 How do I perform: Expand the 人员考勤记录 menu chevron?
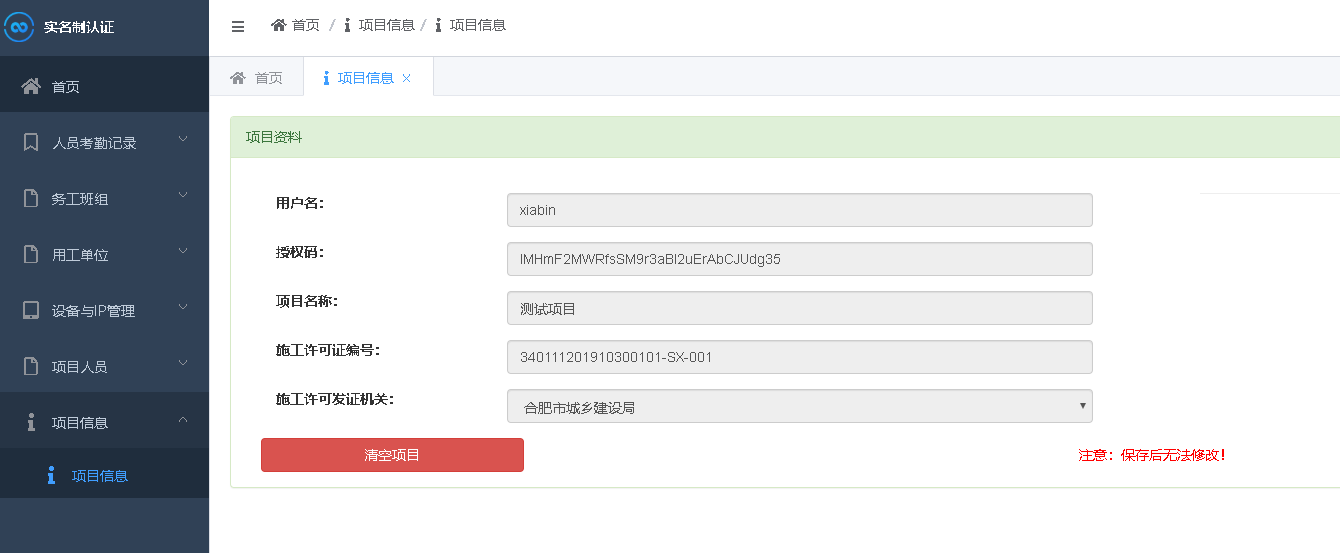click(183, 140)
